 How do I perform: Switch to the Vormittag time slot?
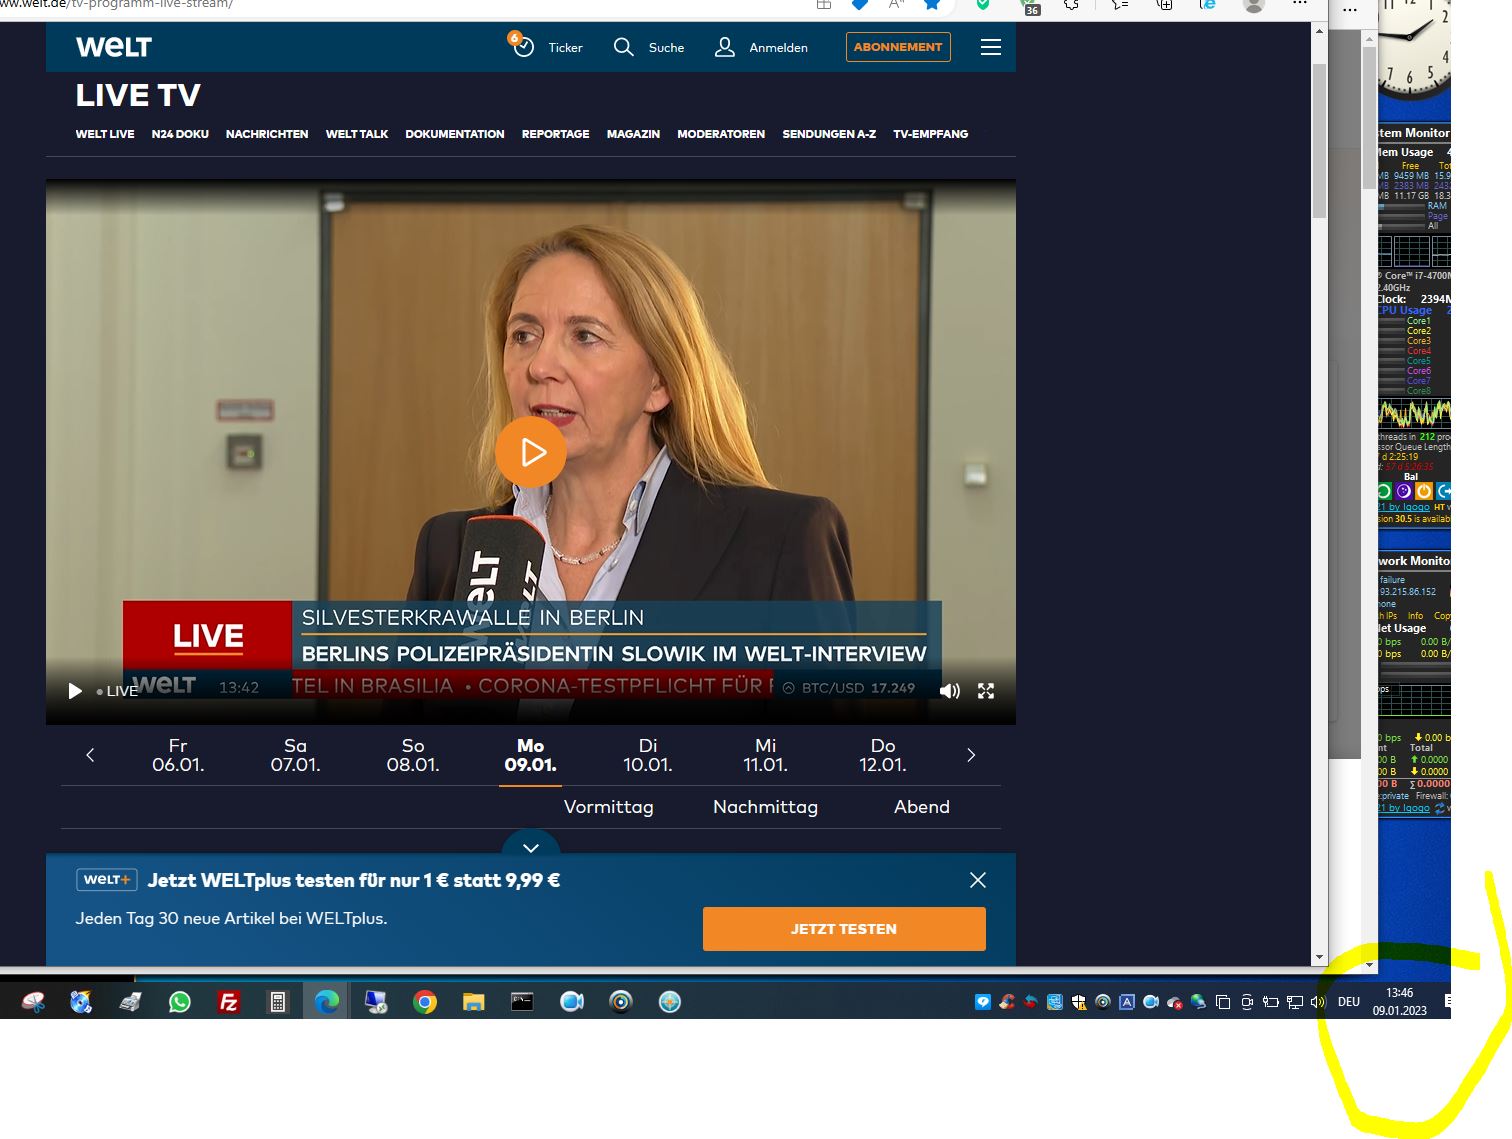click(608, 807)
